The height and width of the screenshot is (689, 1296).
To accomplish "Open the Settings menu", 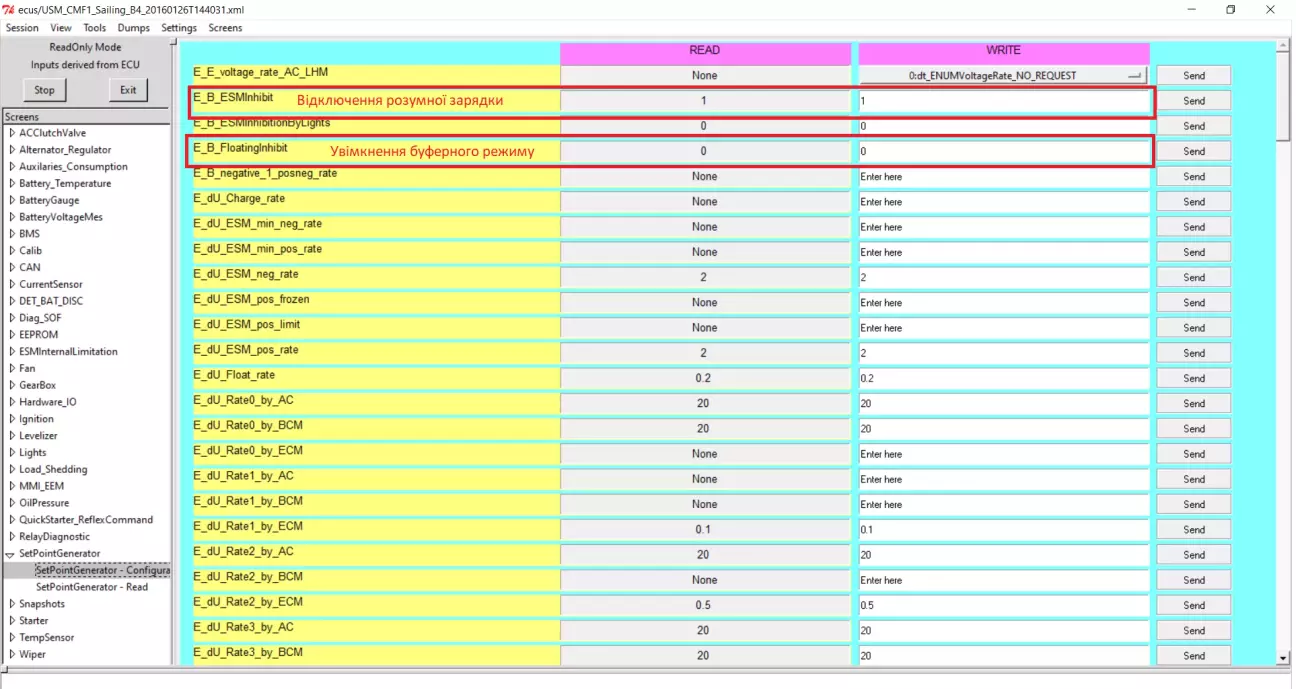I will click(x=179, y=28).
